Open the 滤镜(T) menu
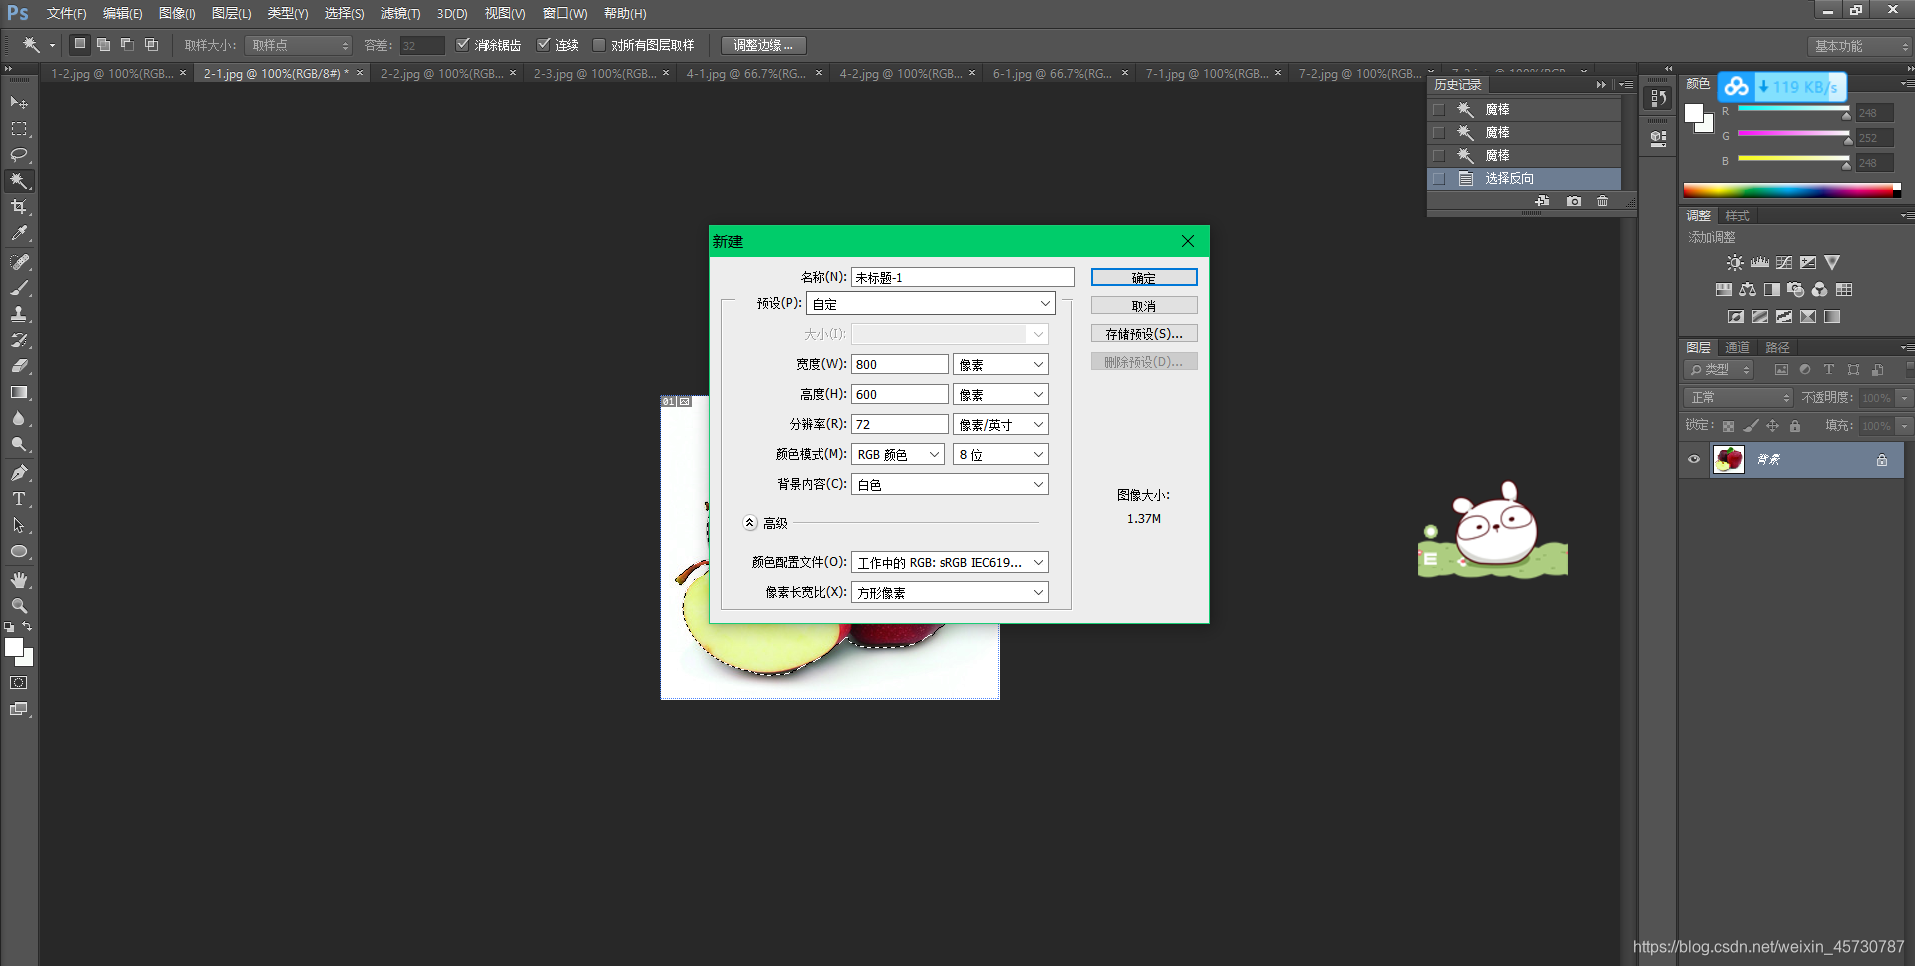The height and width of the screenshot is (966, 1915). tap(400, 14)
